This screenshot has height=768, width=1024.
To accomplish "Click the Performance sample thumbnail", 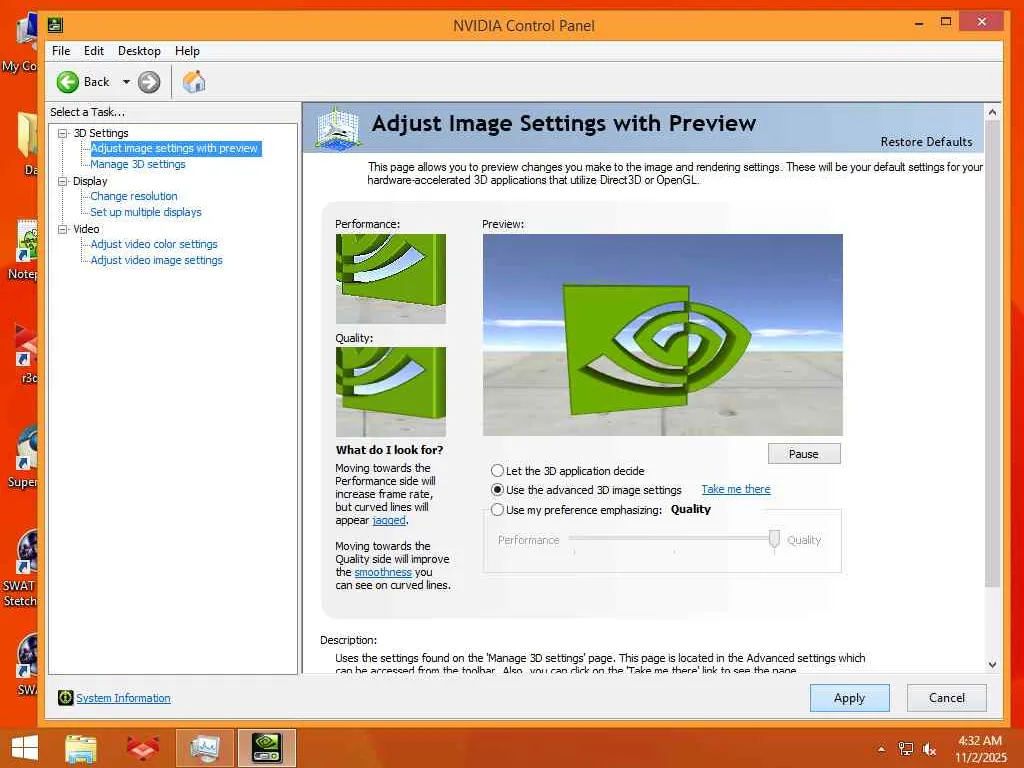I will tap(391, 279).
